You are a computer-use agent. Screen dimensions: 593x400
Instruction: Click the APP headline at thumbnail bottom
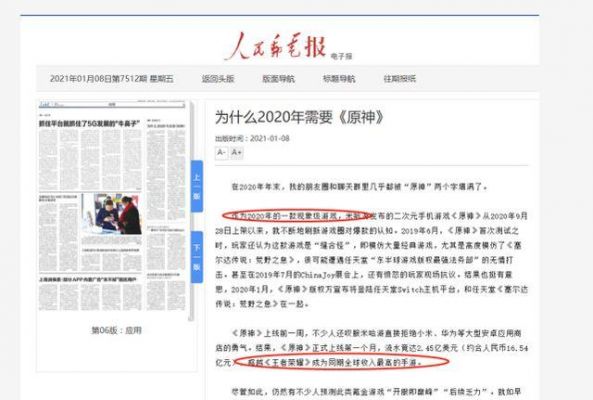coord(88,279)
